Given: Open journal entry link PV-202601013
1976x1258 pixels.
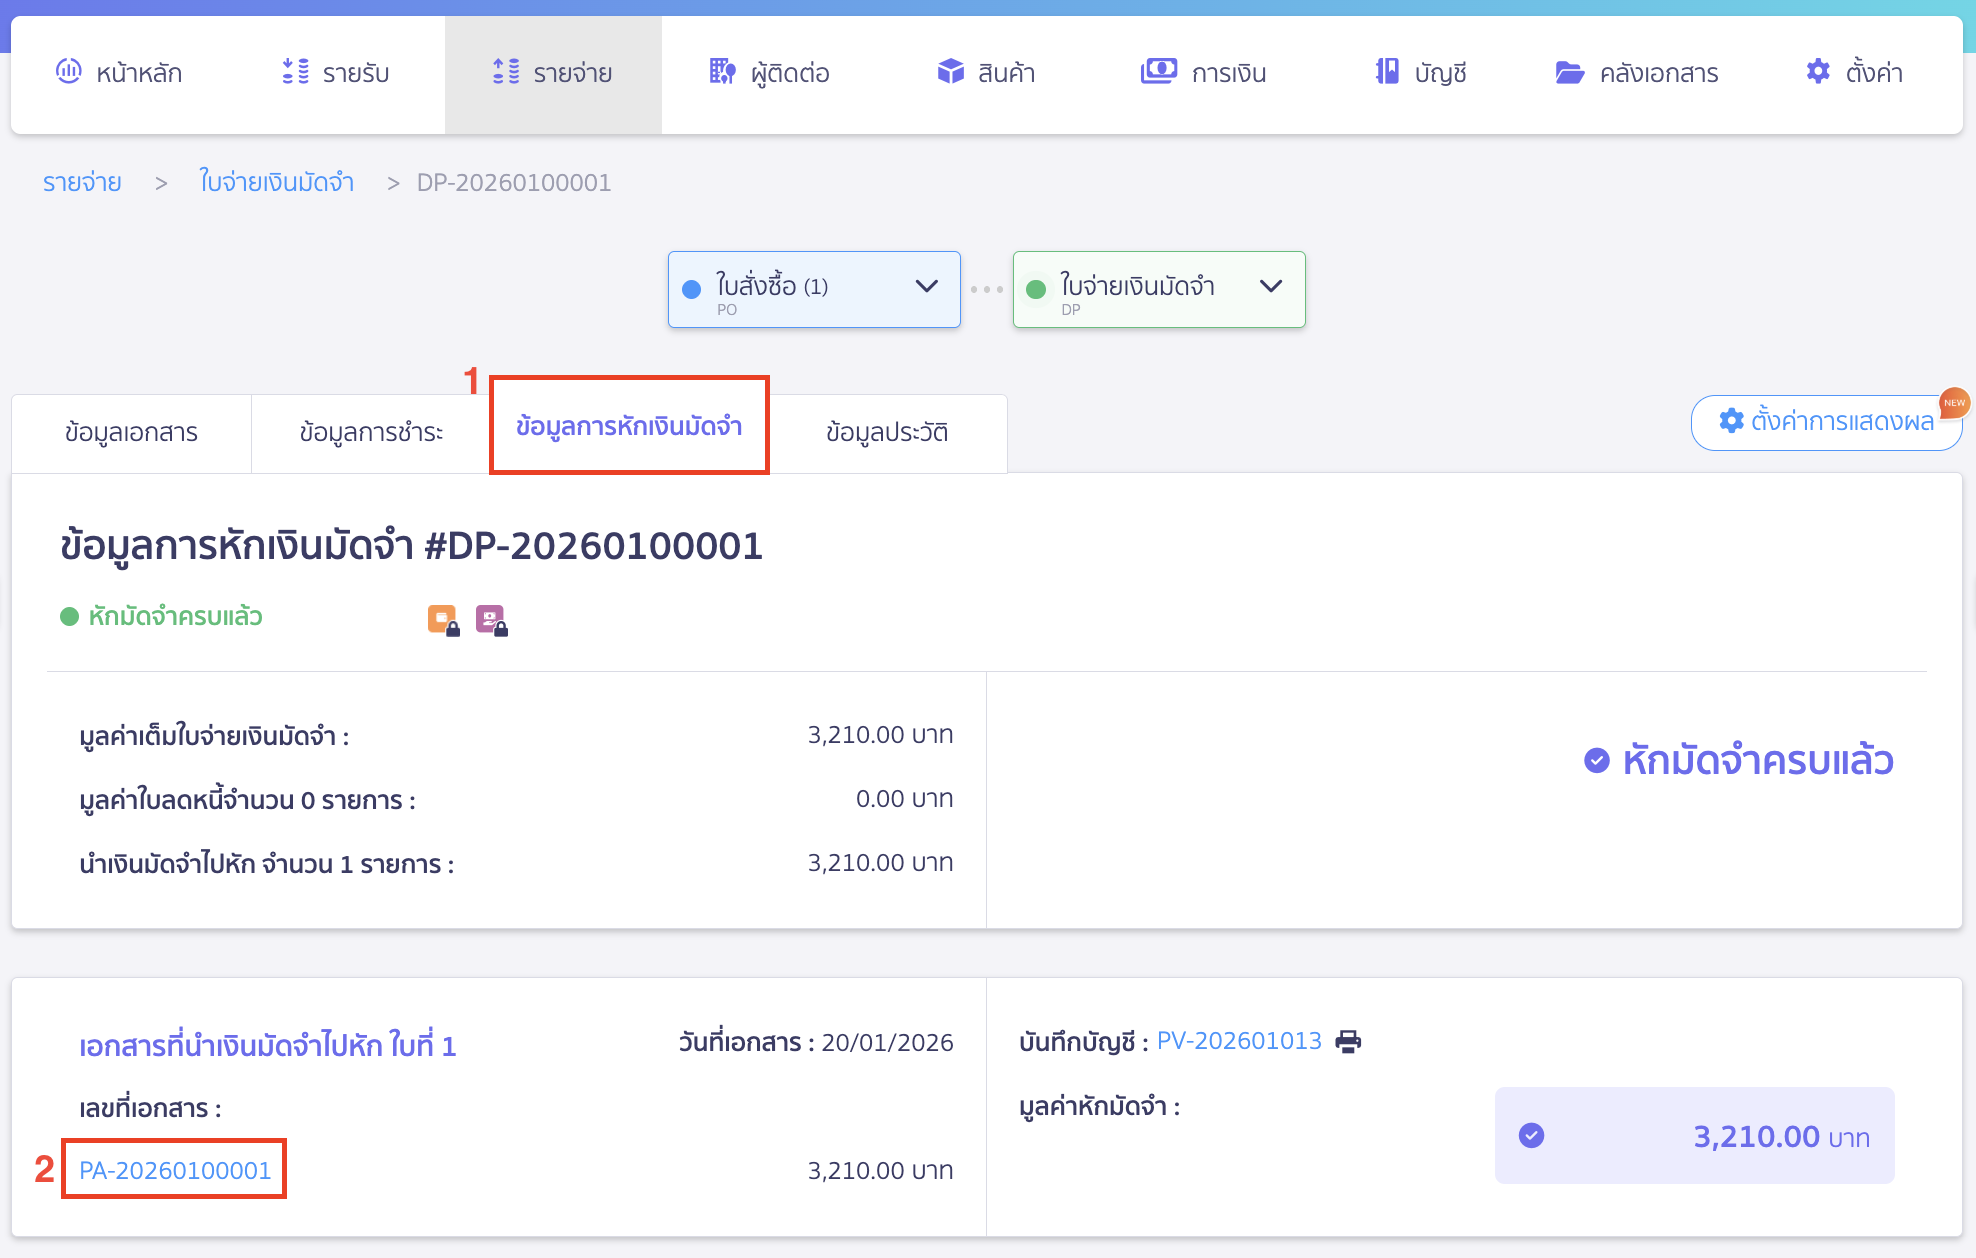Looking at the screenshot, I should click(x=1239, y=1042).
